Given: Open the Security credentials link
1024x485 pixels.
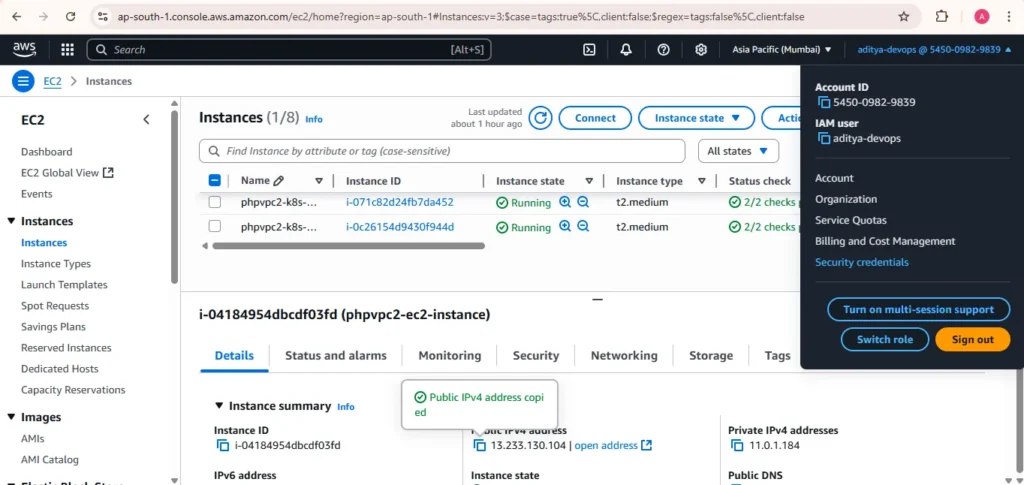Looking at the screenshot, I should pyautogui.click(x=861, y=262).
